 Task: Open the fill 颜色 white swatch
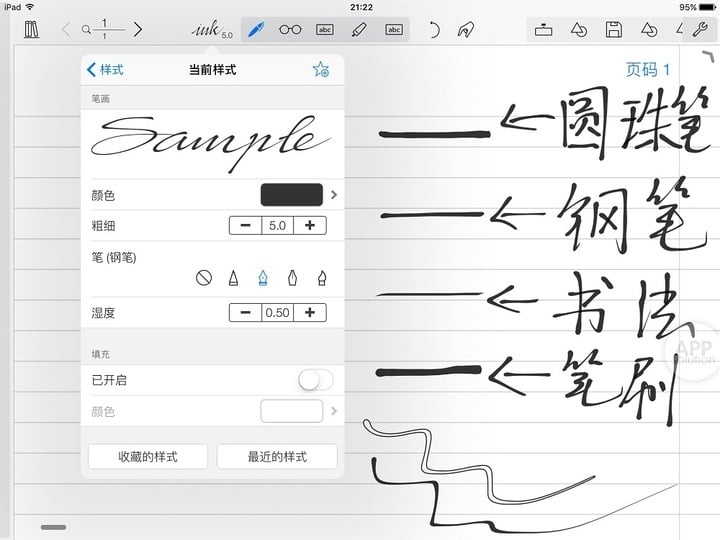[x=292, y=411]
